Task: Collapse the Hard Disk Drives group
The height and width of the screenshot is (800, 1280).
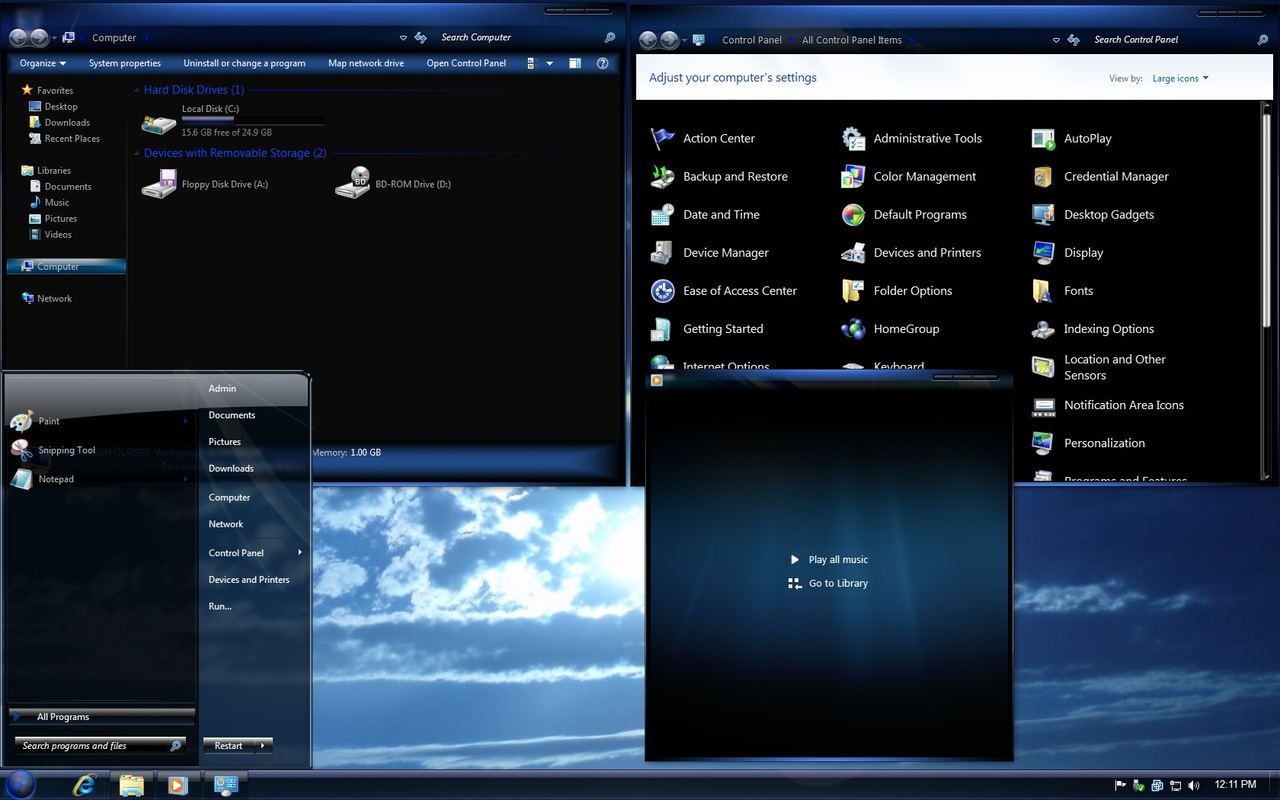Action: (x=136, y=89)
